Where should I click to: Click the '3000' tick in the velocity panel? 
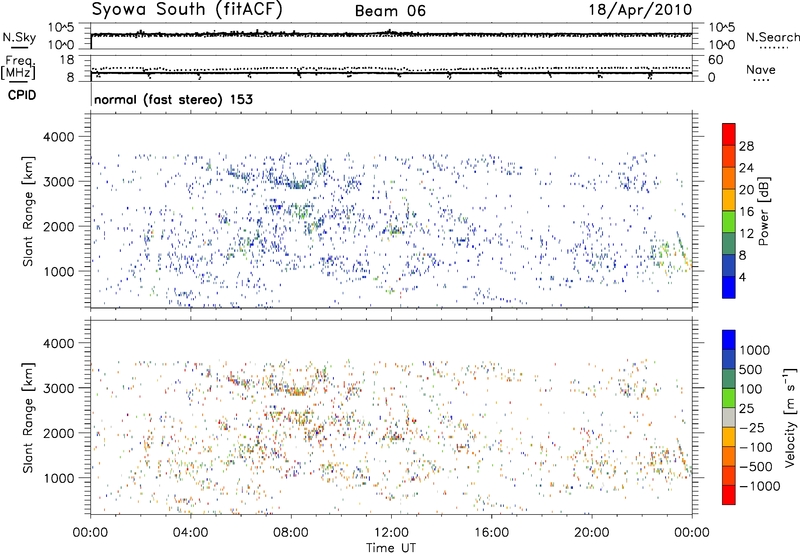tap(58, 388)
